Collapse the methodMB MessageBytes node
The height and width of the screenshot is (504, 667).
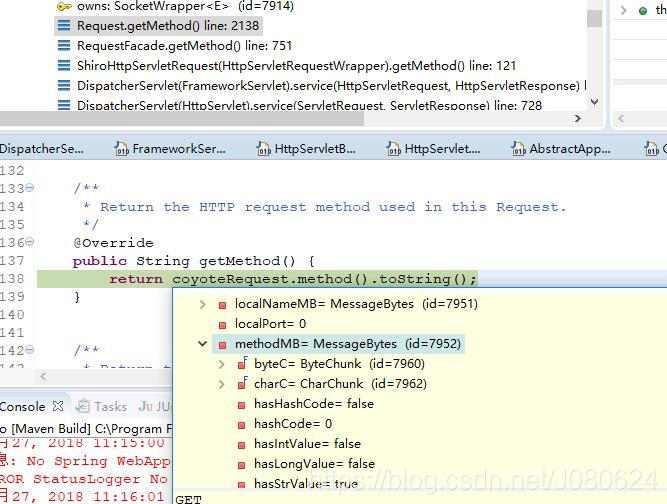(203, 344)
